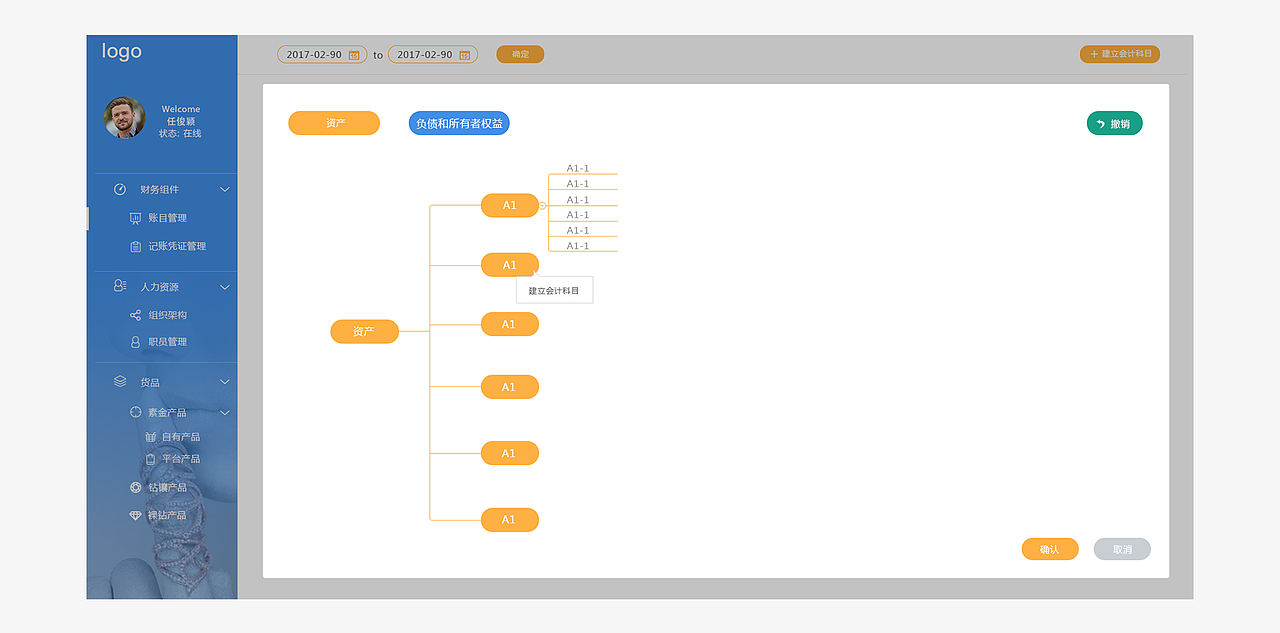Click the 财务组件 gauge icon
This screenshot has width=1280, height=633.
point(120,189)
